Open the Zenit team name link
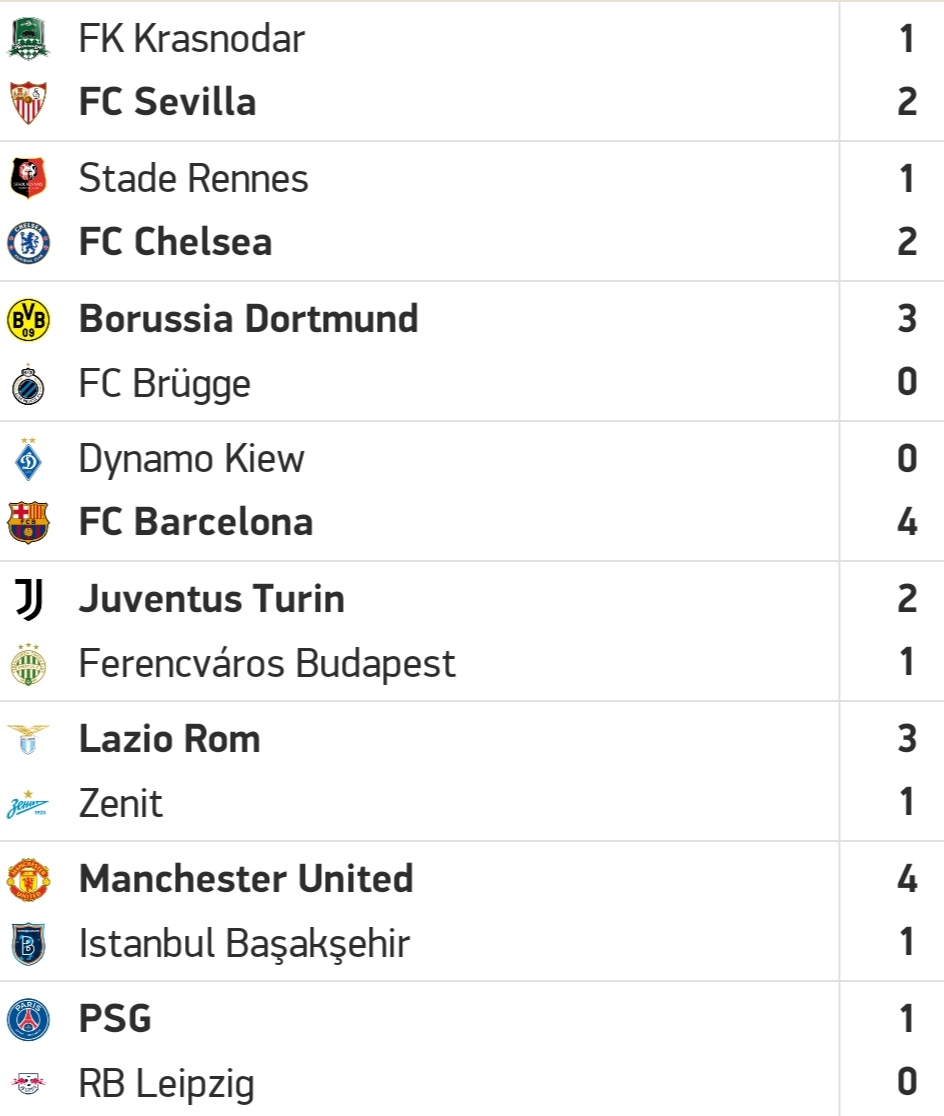 tap(121, 804)
